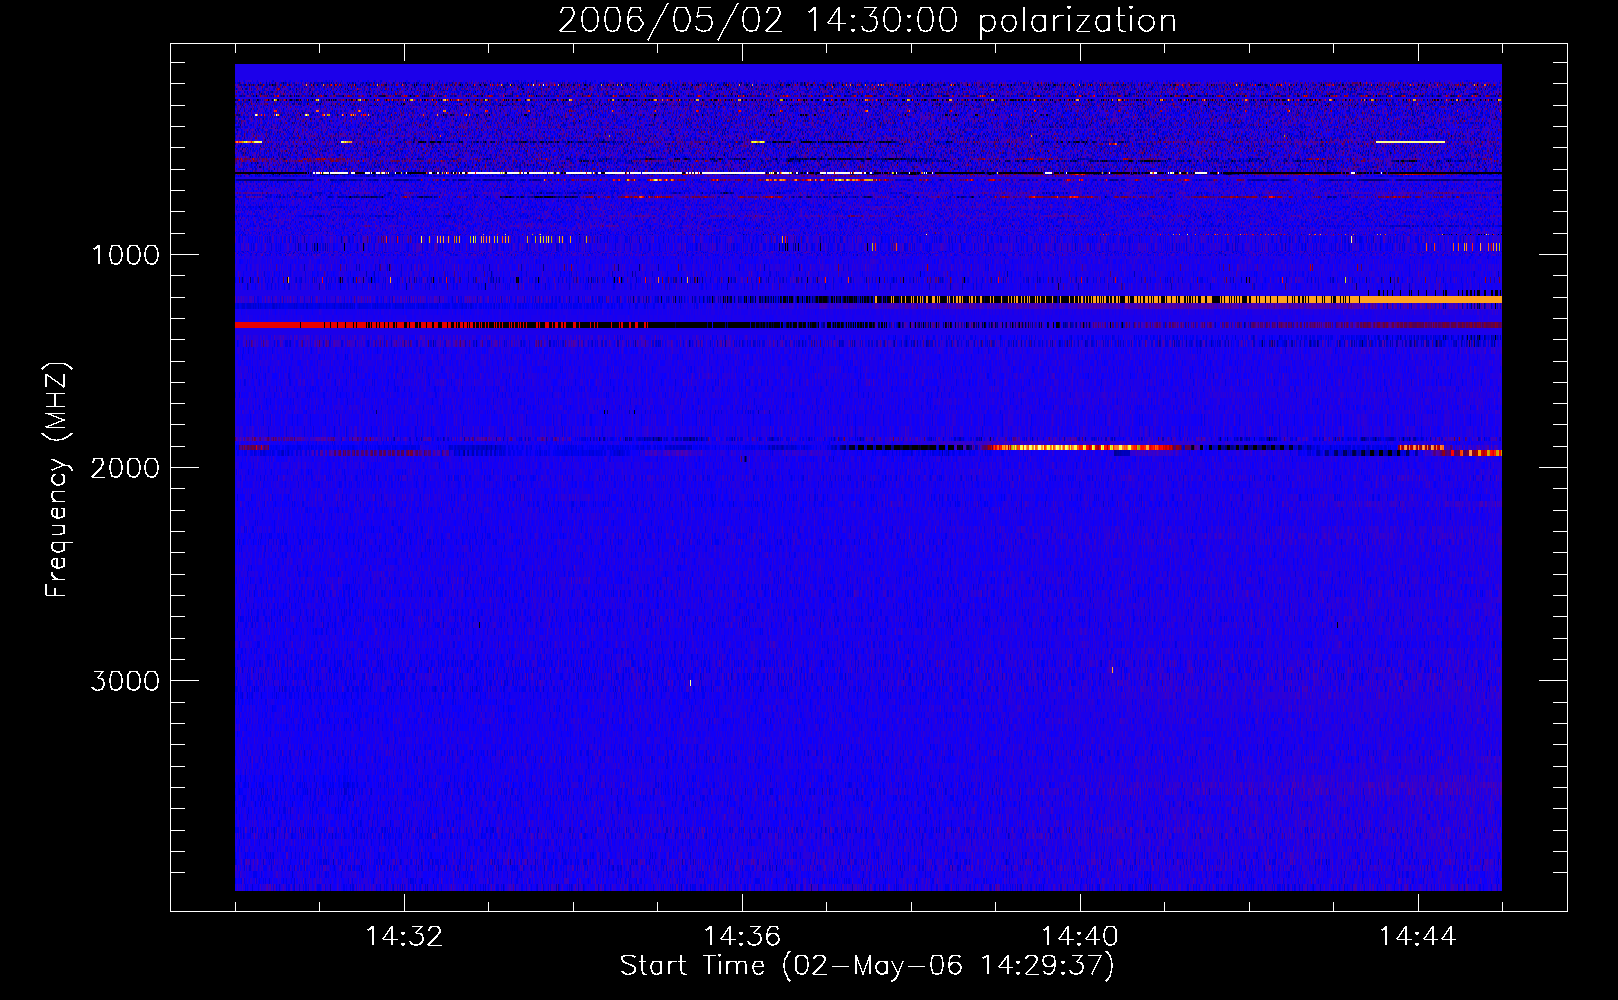Viewport: 1618px width, 1000px height.
Task: Click the plot title '2006/05/02 14:30:00 polarization'
Action: (x=867, y=21)
